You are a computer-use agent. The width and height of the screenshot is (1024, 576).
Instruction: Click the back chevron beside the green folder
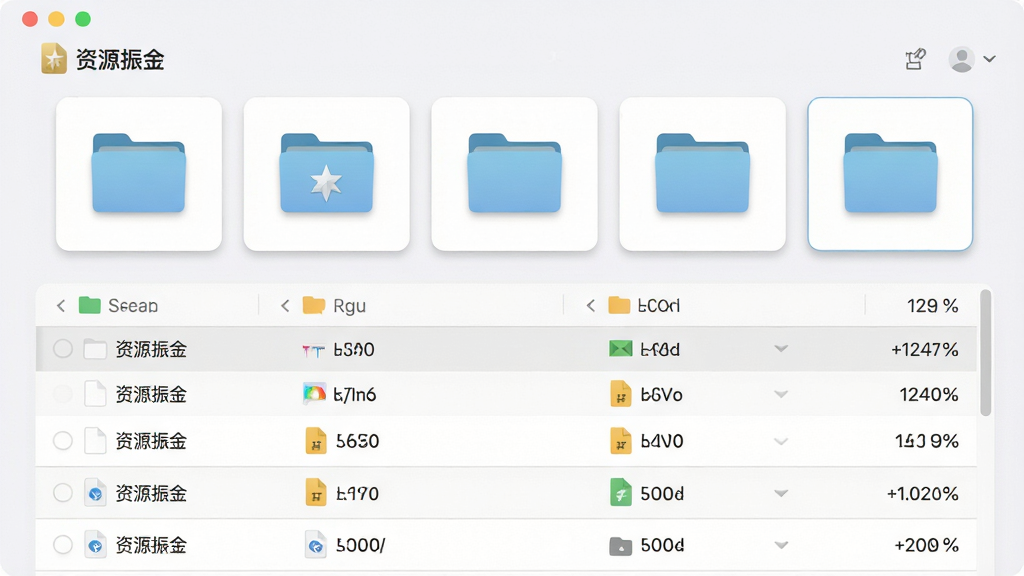pos(61,306)
